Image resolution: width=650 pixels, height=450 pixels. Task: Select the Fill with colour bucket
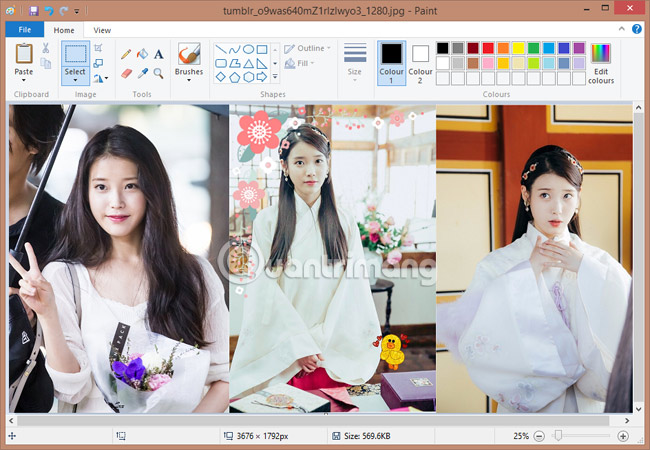pyautogui.click(x=142, y=54)
